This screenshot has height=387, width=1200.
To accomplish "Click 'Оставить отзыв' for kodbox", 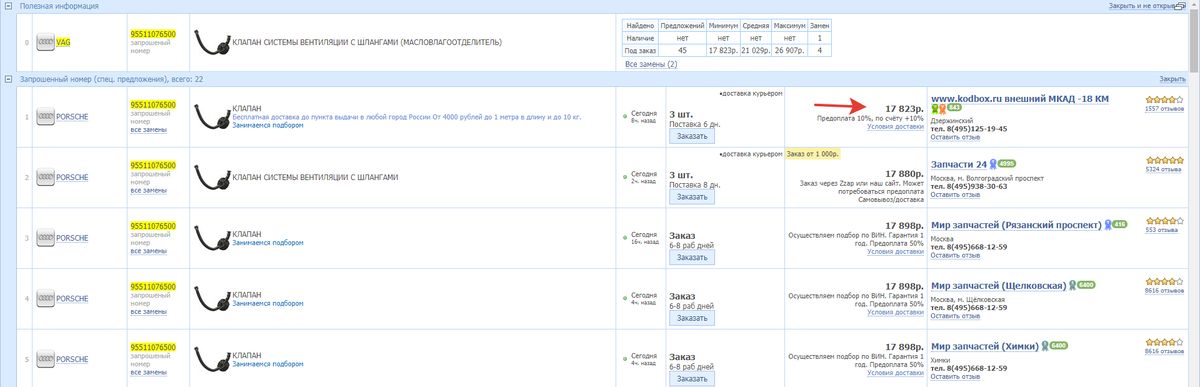I will point(956,137).
